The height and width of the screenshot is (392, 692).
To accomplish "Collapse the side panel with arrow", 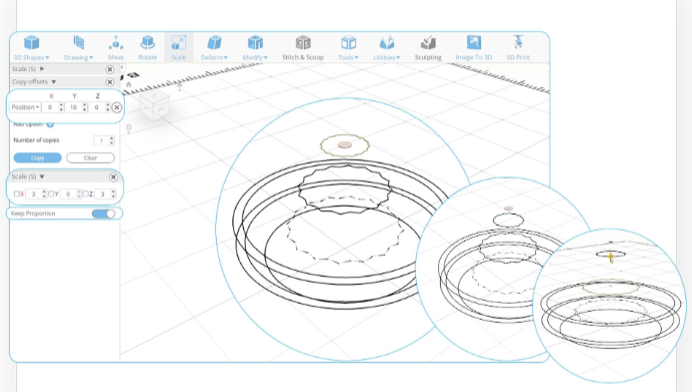I will pos(122,68).
